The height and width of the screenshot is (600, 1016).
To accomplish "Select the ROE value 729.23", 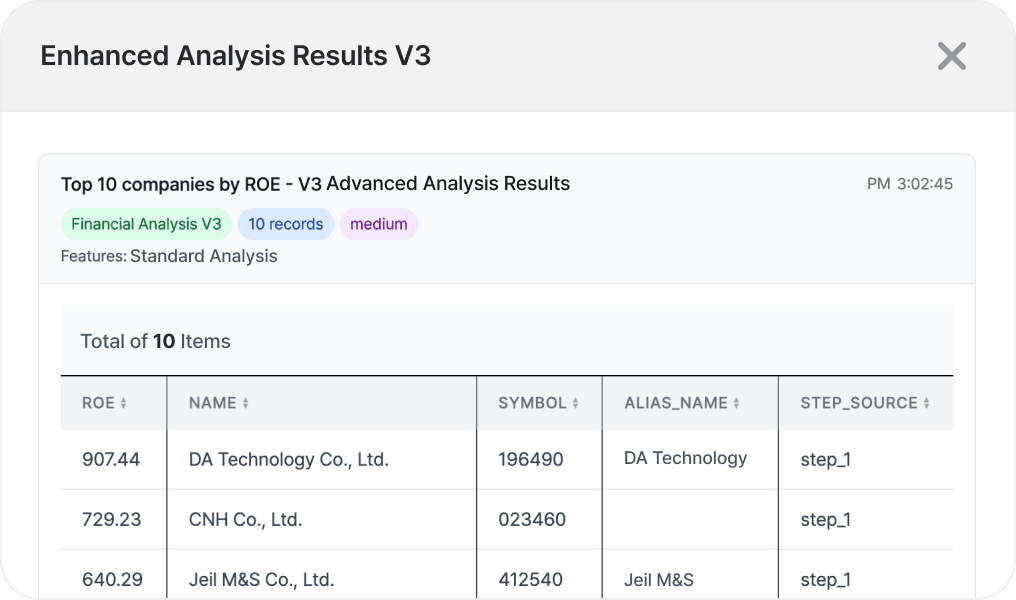I will click(x=111, y=520).
